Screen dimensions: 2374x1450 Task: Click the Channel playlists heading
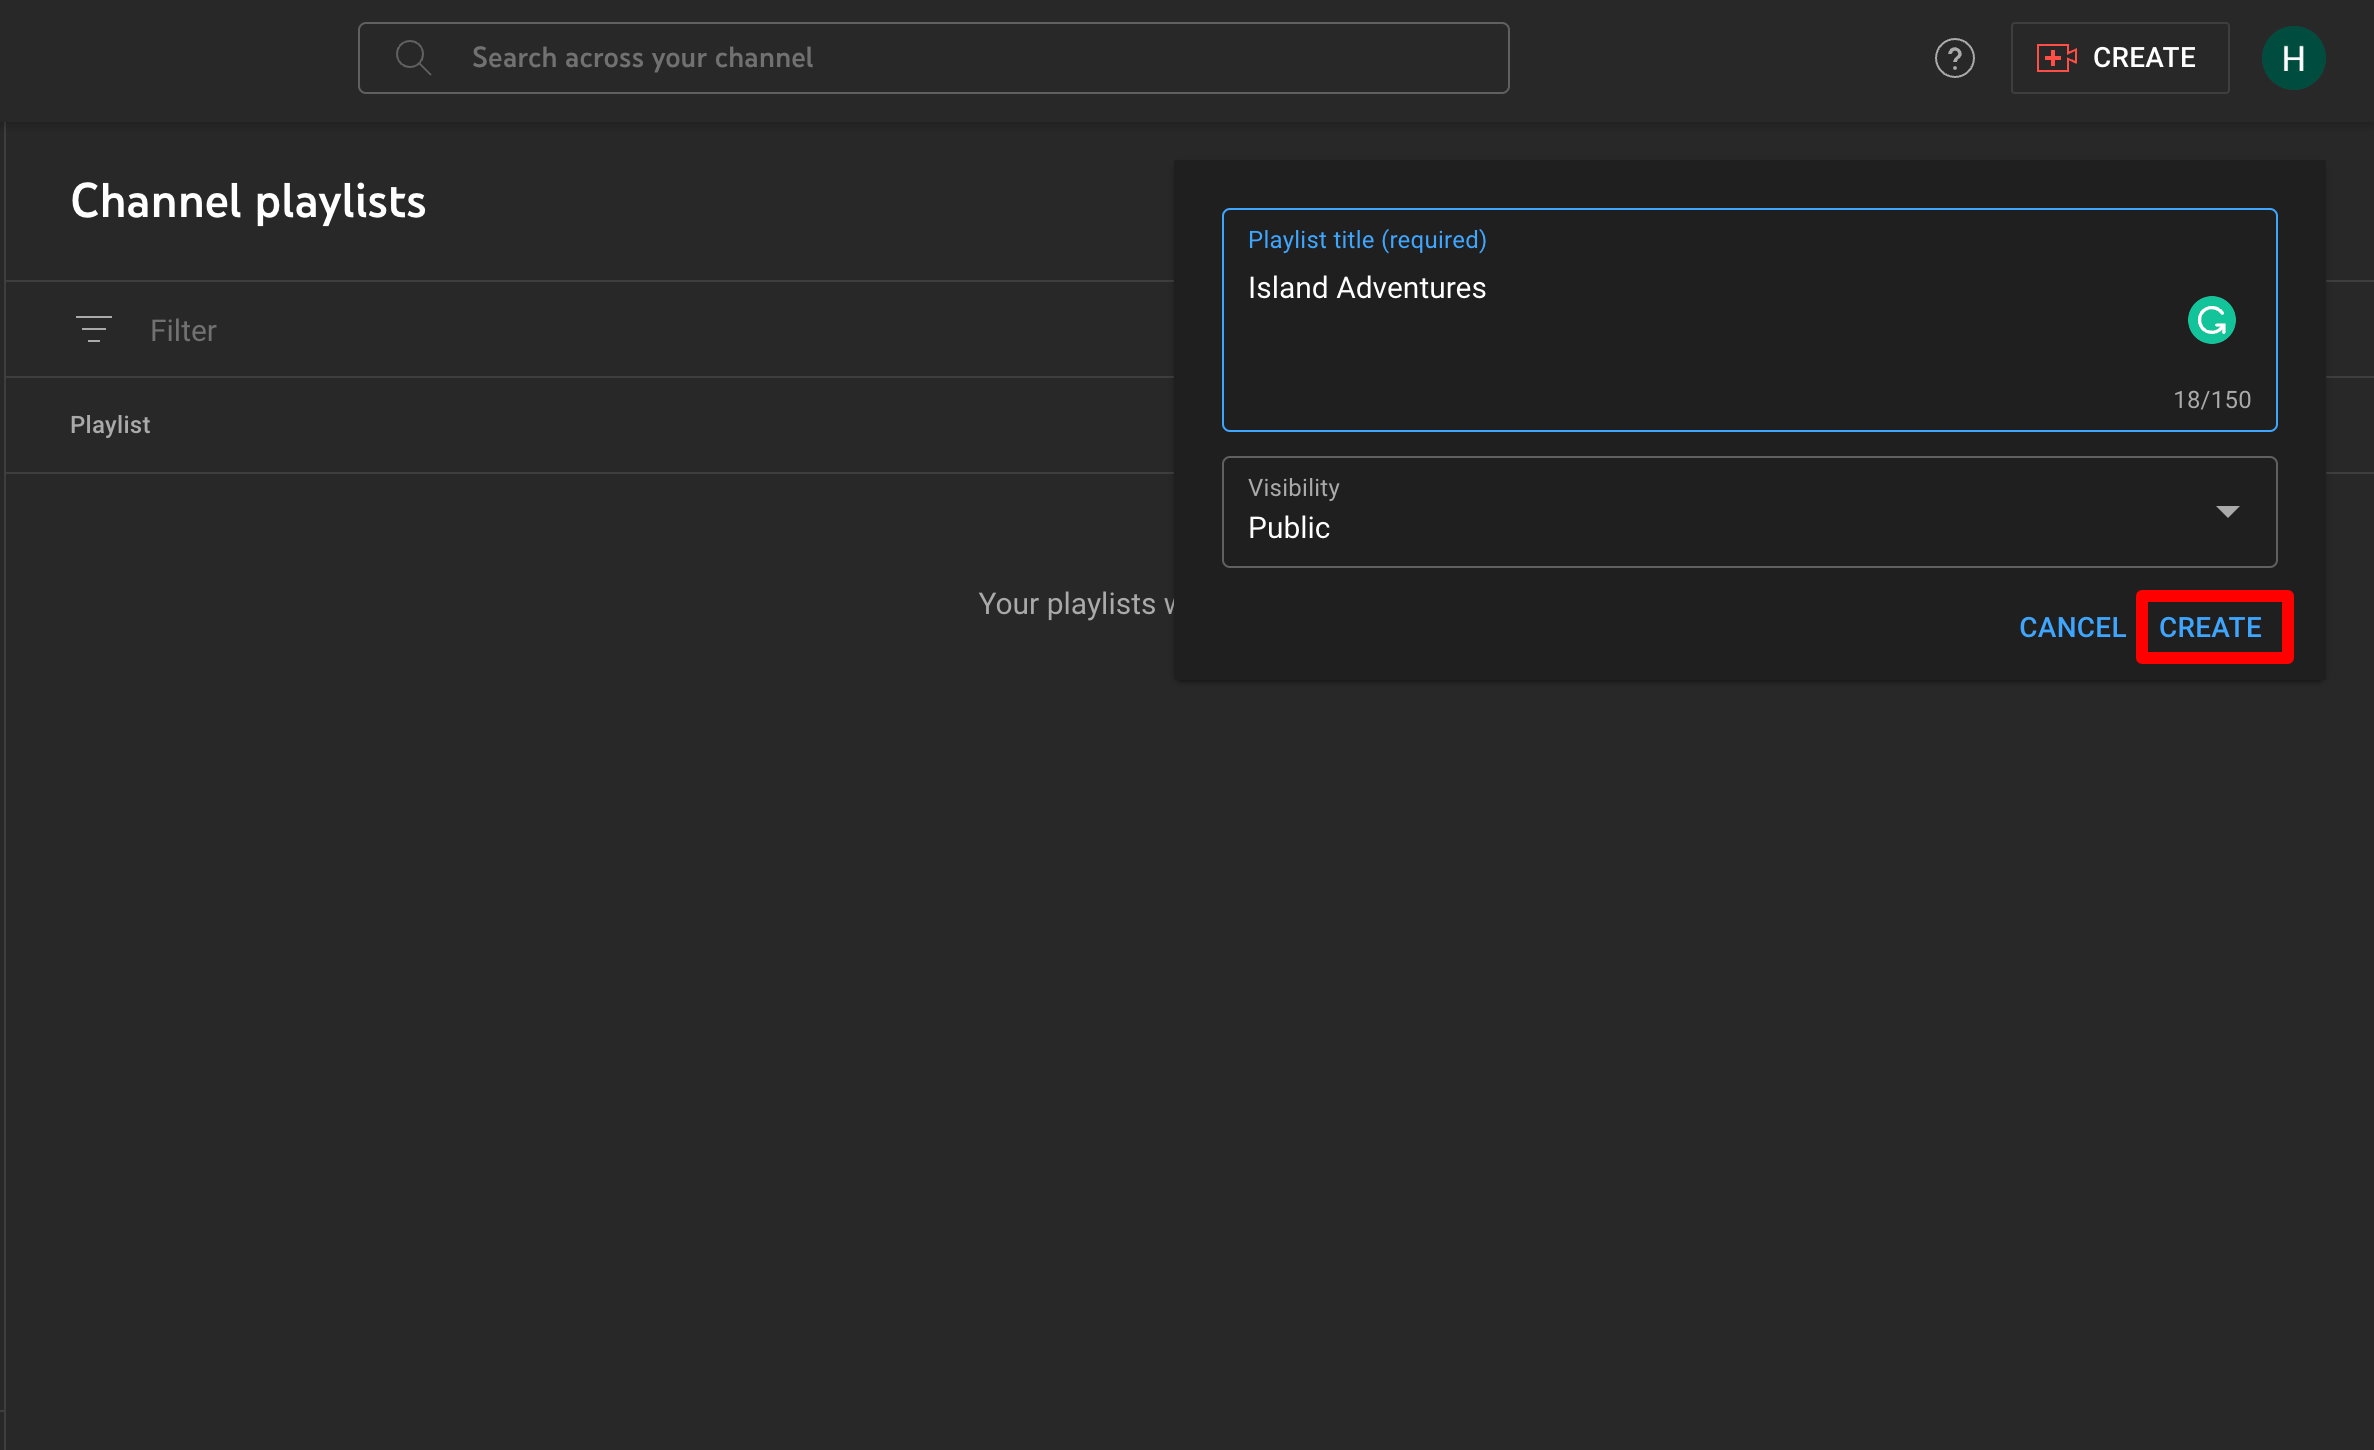248,202
